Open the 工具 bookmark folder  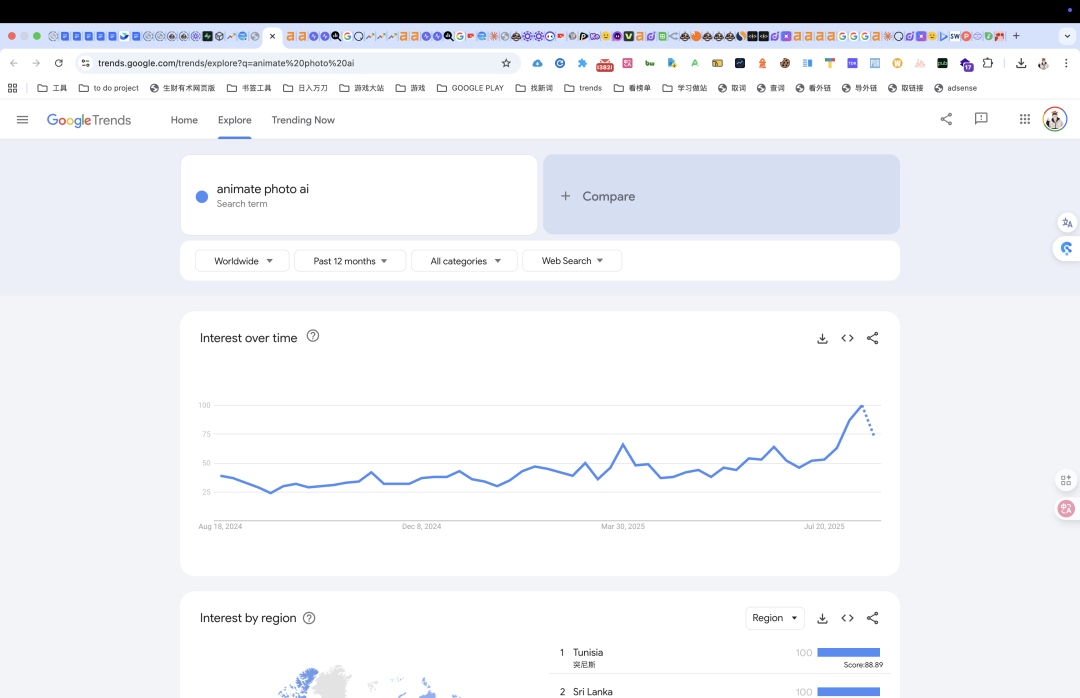[x=52, y=88]
